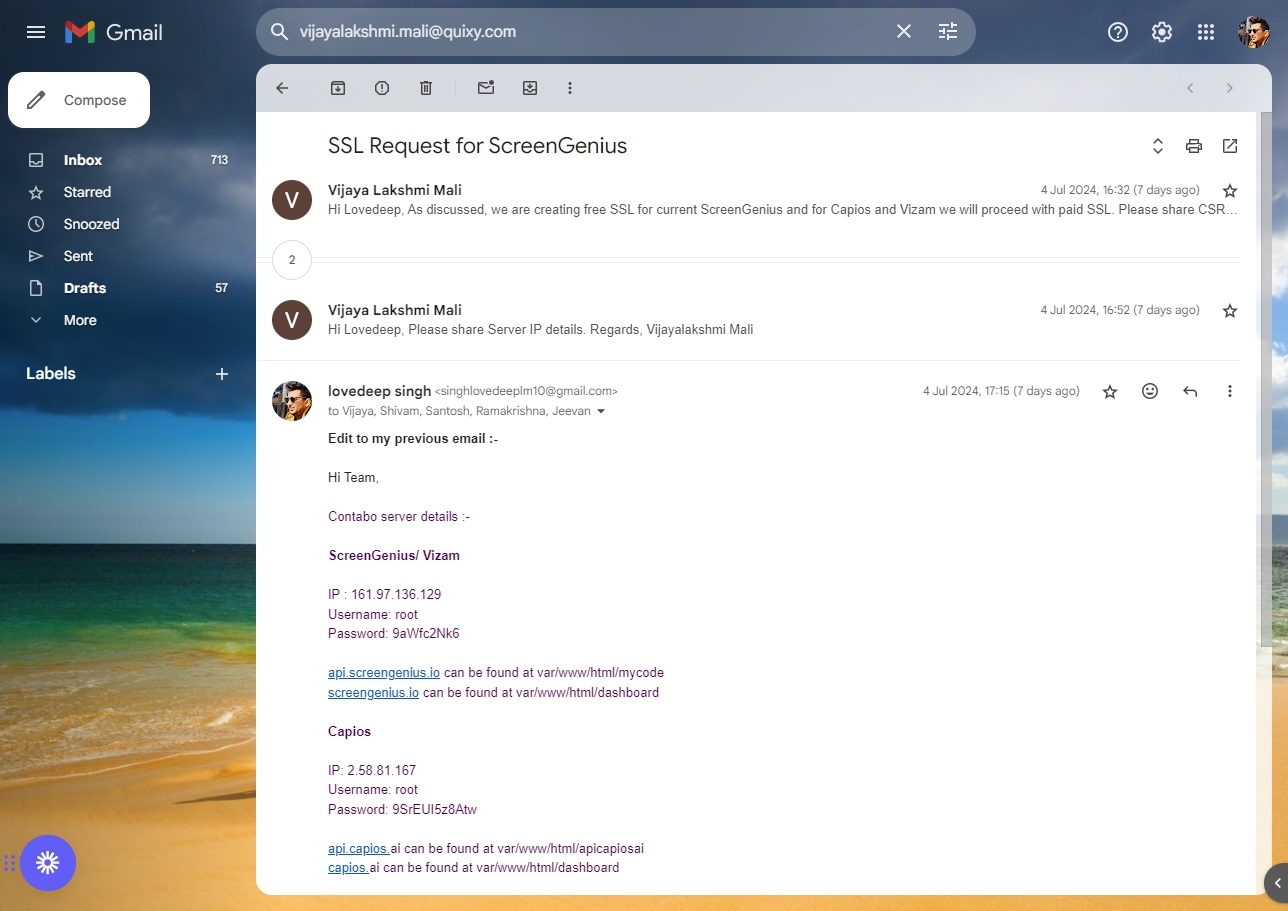Click the email vertical scrollbar
This screenshot has width=1288, height=911.
tap(1266, 380)
